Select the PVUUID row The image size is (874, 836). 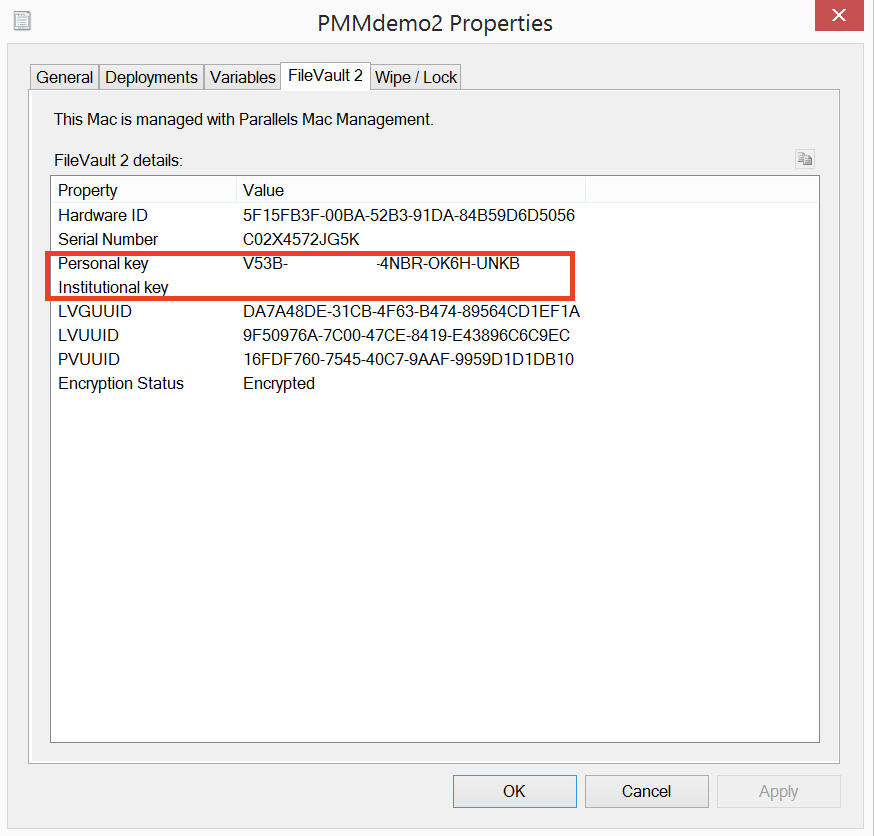435,359
